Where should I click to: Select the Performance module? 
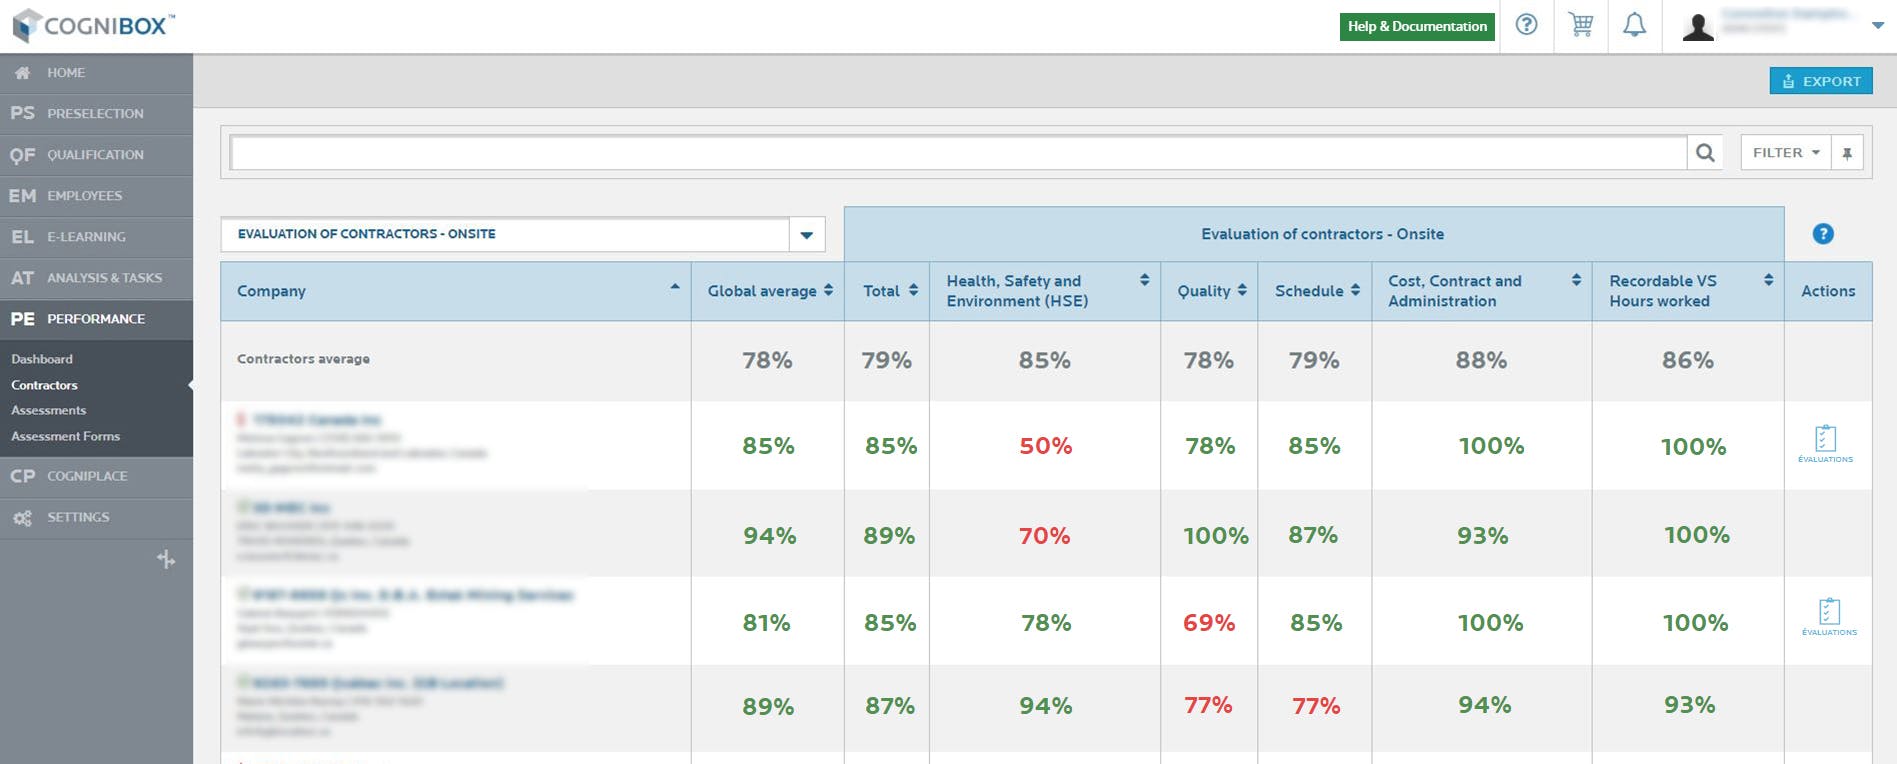(96, 319)
